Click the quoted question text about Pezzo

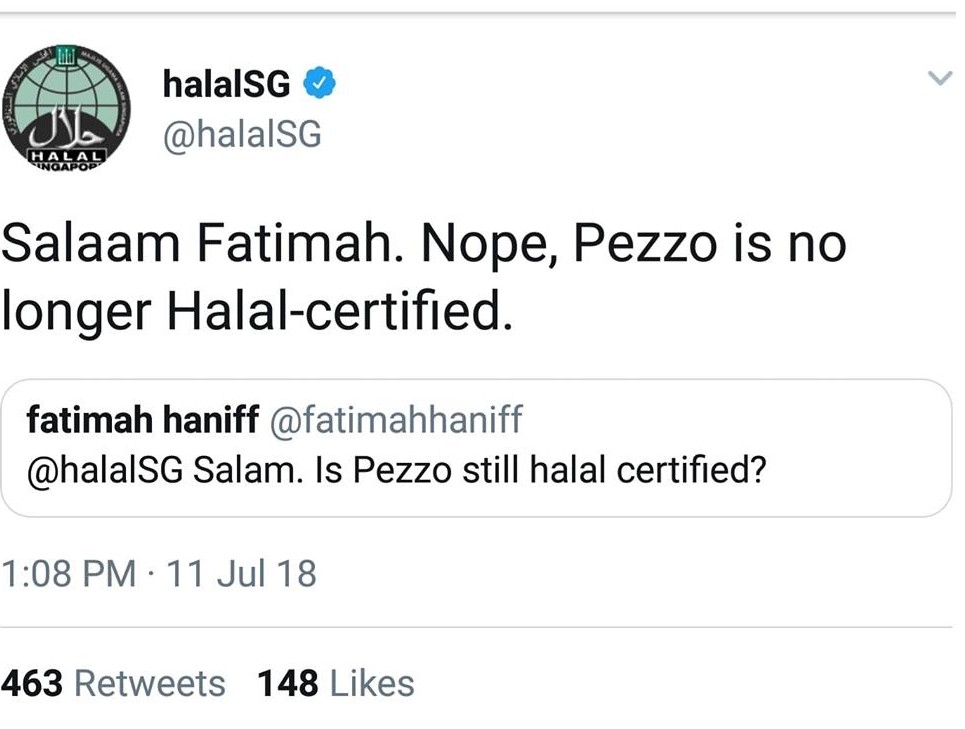pyautogui.click(x=479, y=471)
